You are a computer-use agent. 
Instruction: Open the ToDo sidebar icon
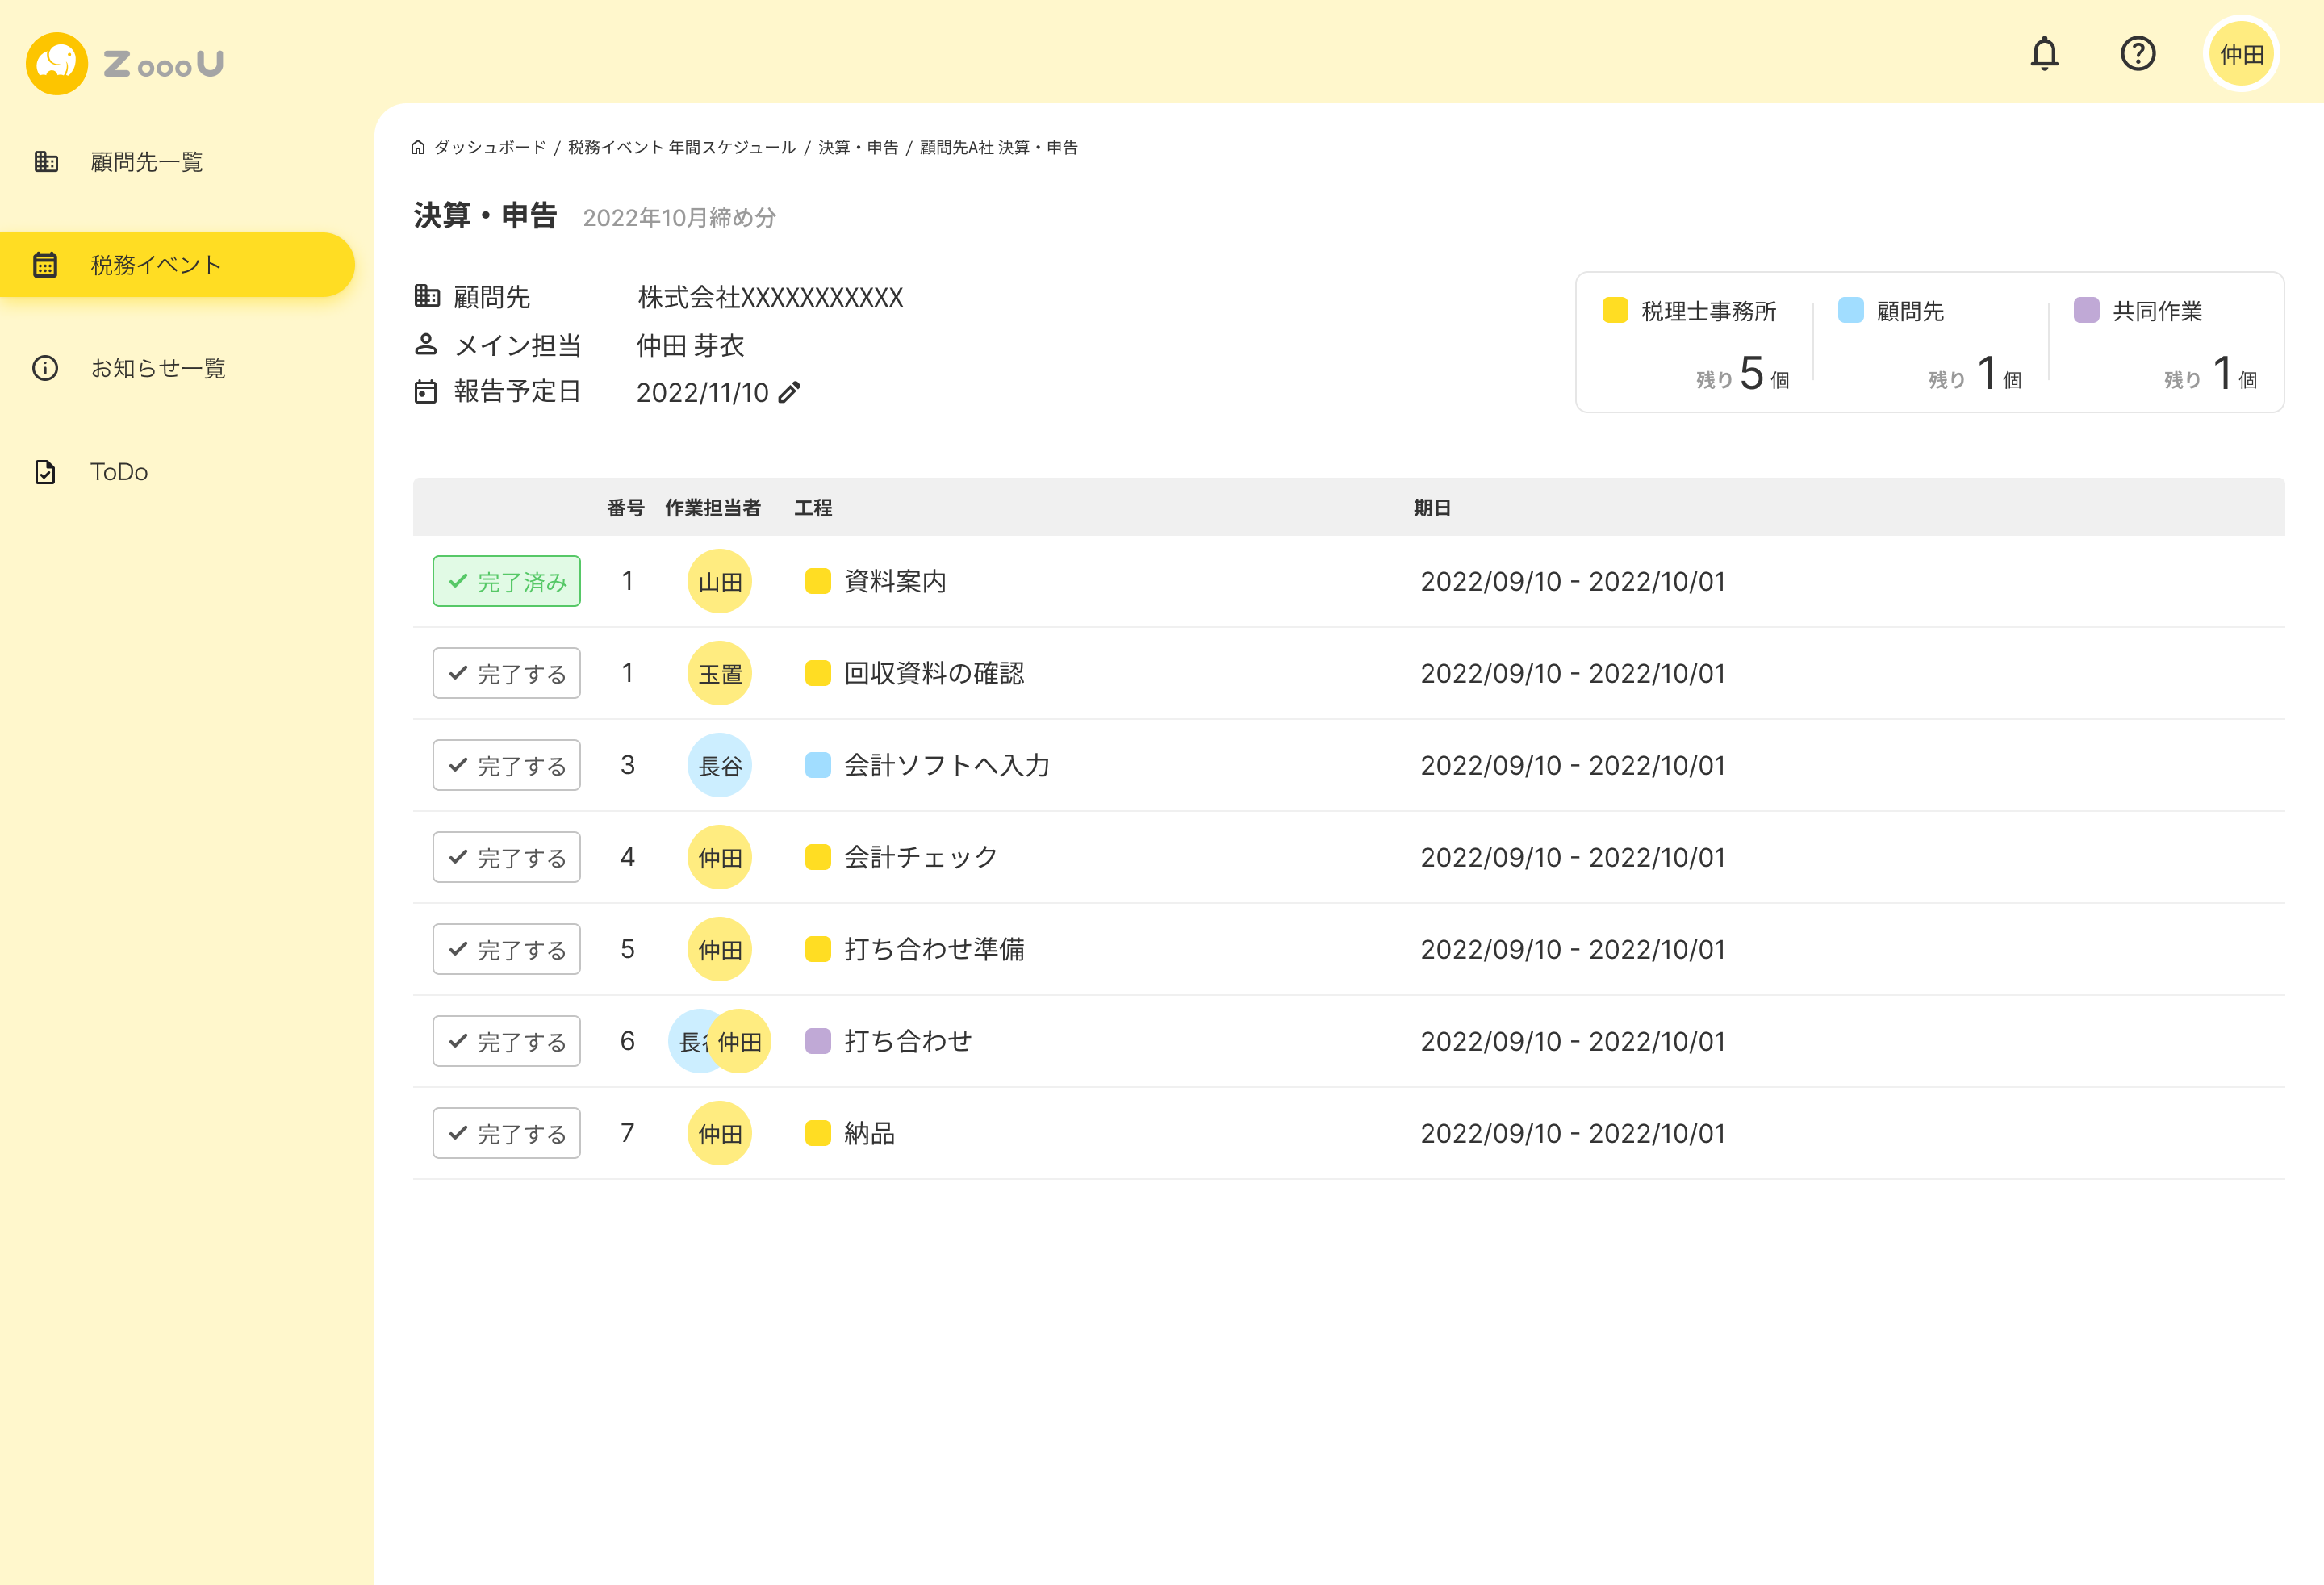46,471
